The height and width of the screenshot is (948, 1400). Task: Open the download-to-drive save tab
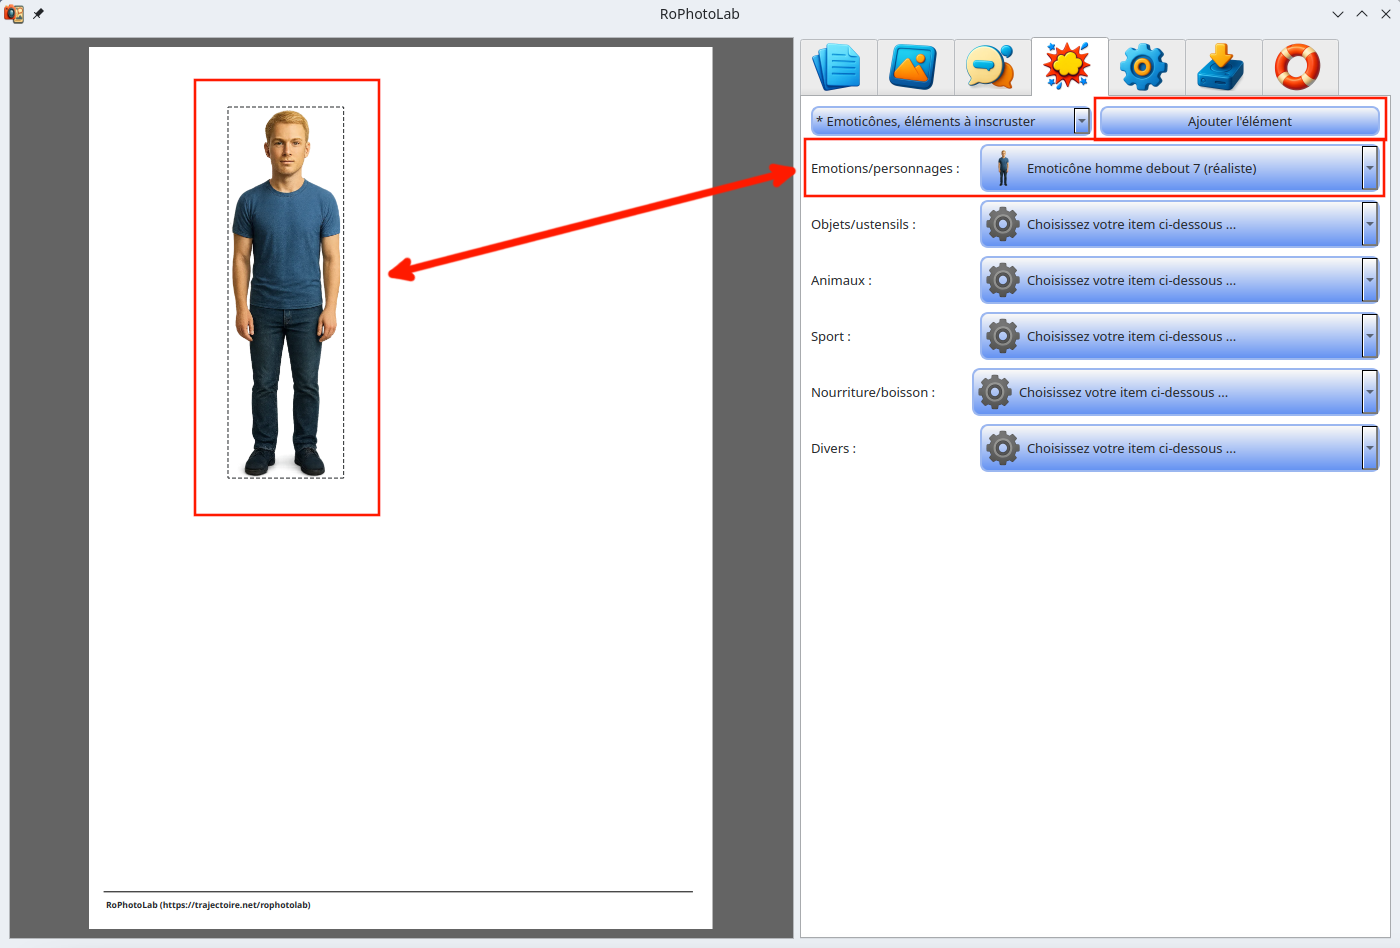[x=1223, y=67]
